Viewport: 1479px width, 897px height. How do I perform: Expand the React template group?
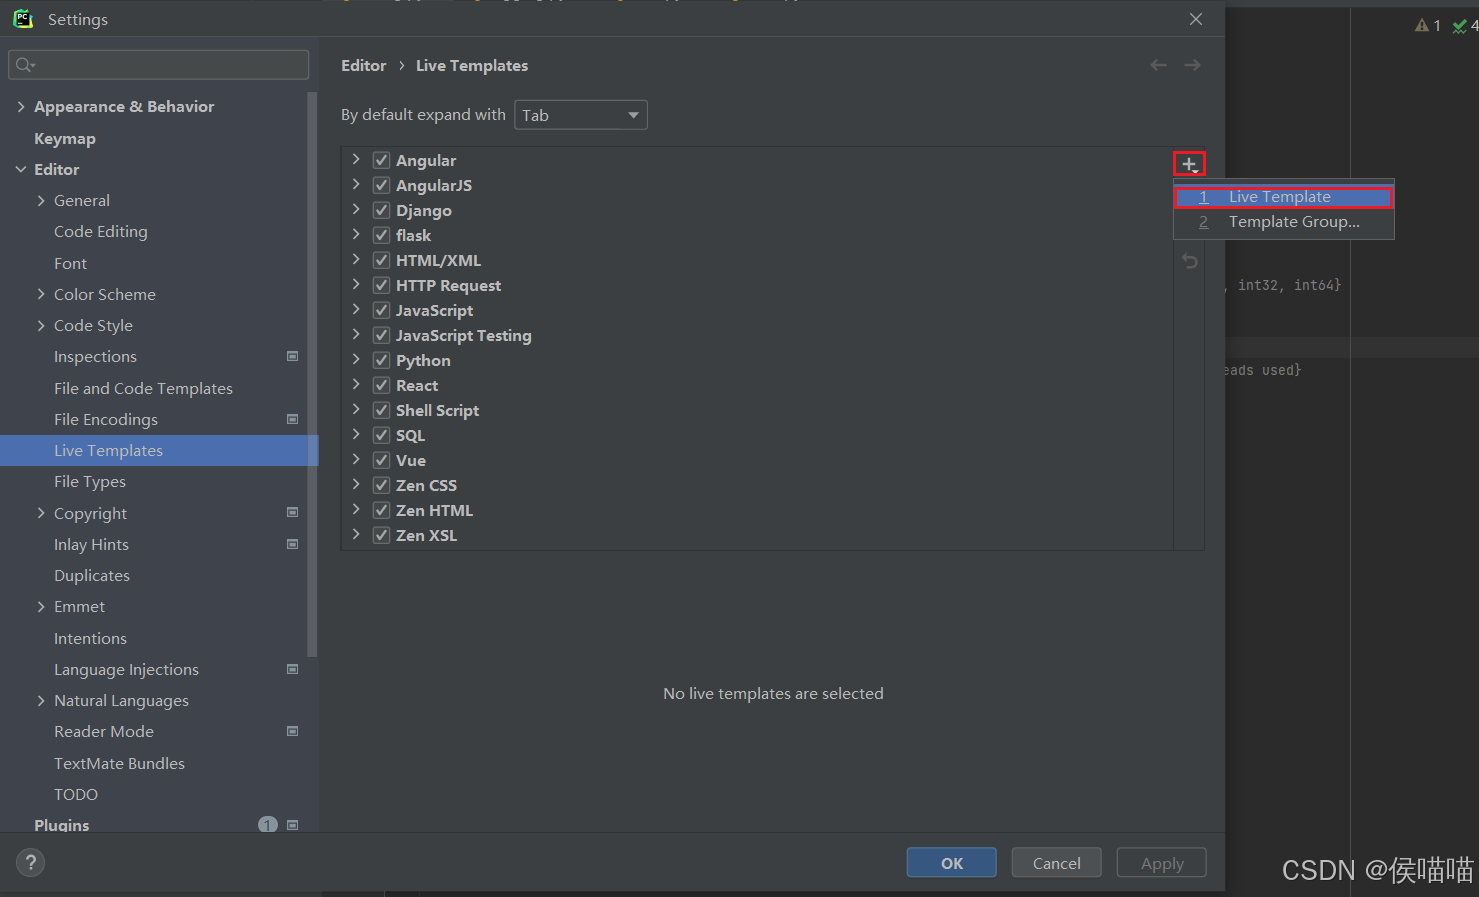point(356,384)
